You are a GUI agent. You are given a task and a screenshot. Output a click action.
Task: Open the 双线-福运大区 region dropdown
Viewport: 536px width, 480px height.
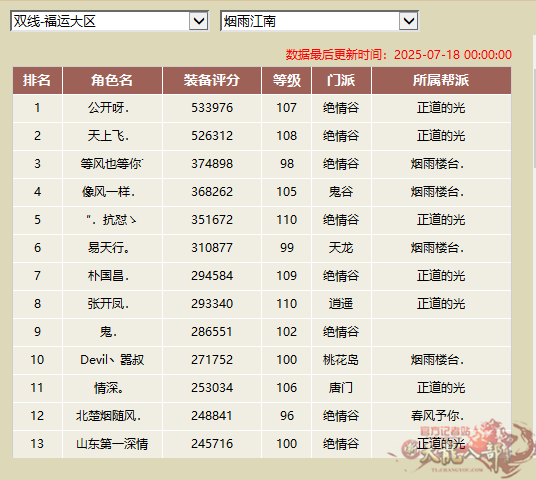109,21
